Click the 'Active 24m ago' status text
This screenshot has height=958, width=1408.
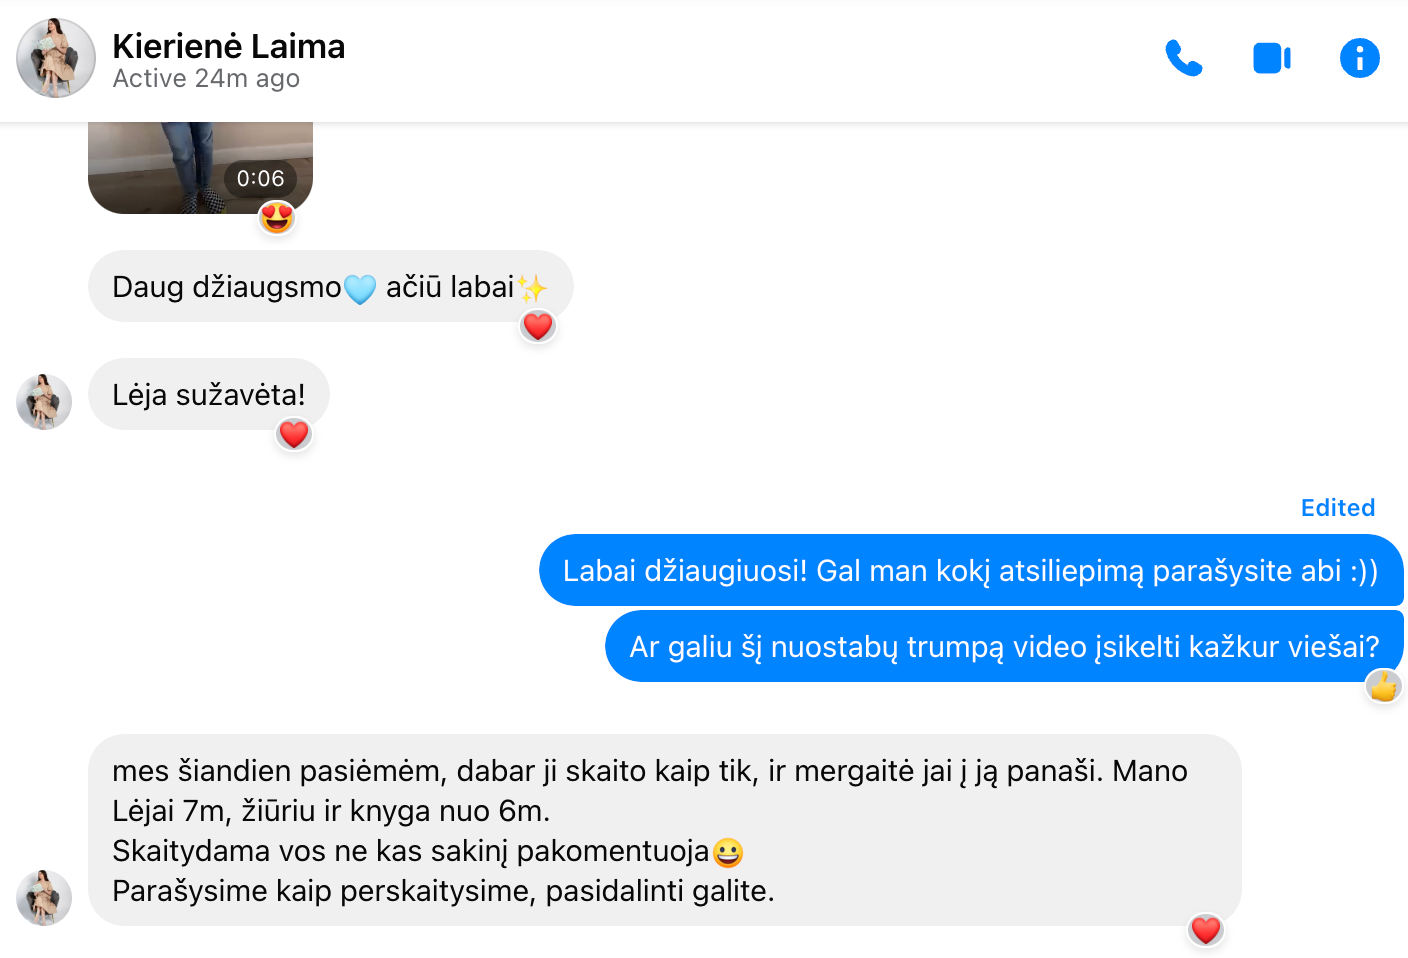206,79
